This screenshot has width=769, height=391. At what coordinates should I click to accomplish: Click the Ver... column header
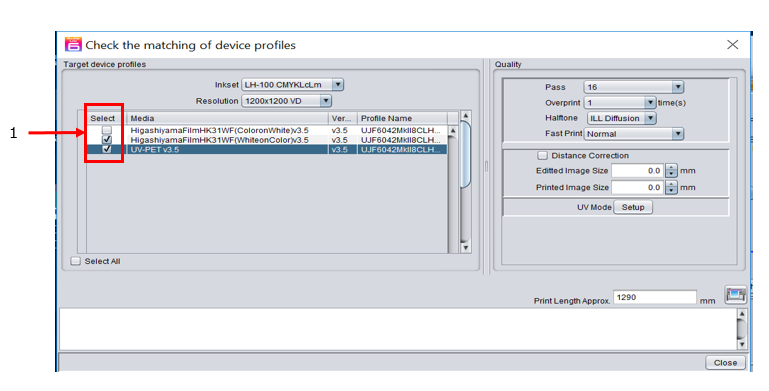(342, 118)
